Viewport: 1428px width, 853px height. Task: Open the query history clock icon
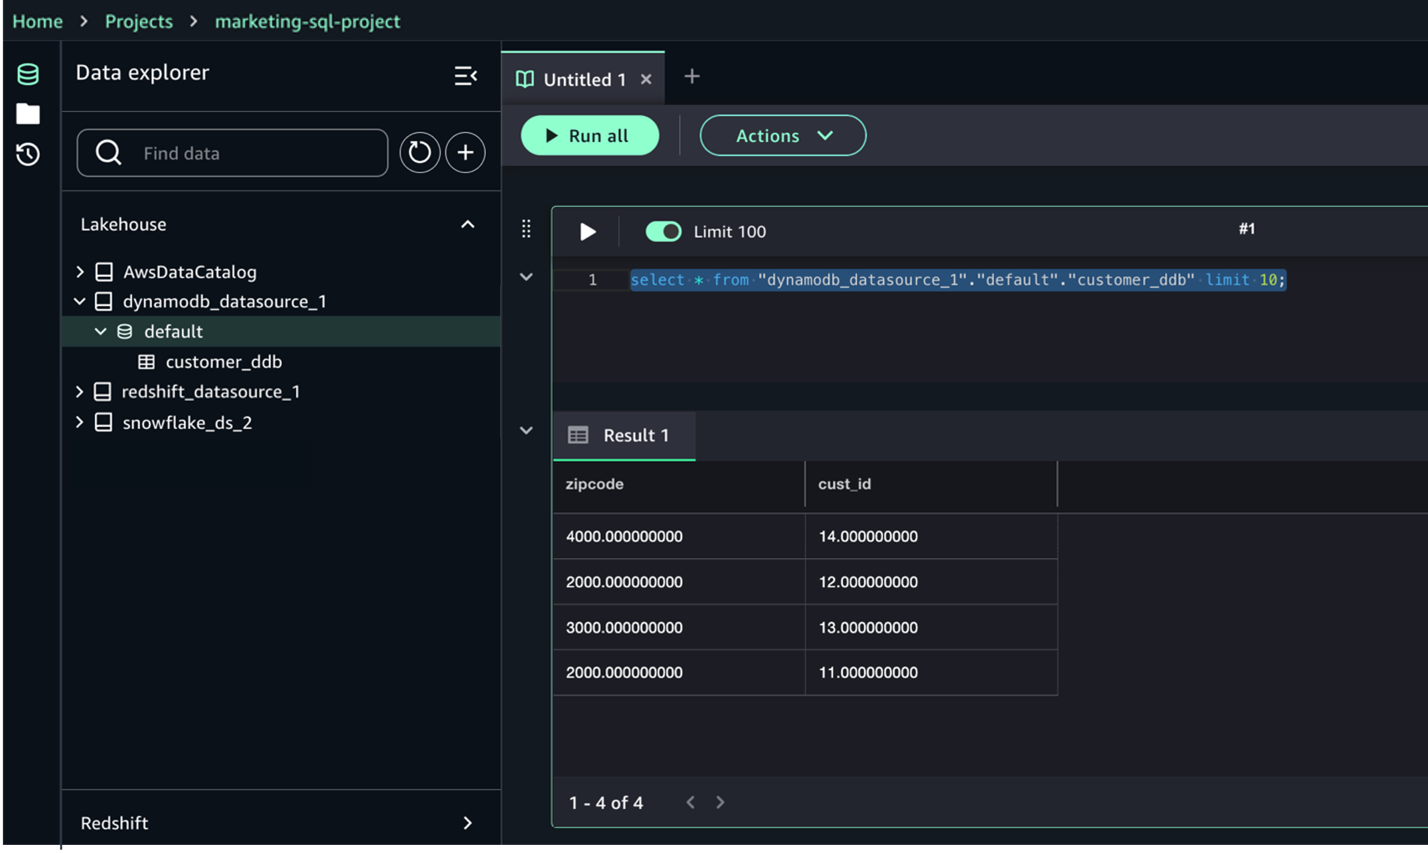pyautogui.click(x=28, y=154)
